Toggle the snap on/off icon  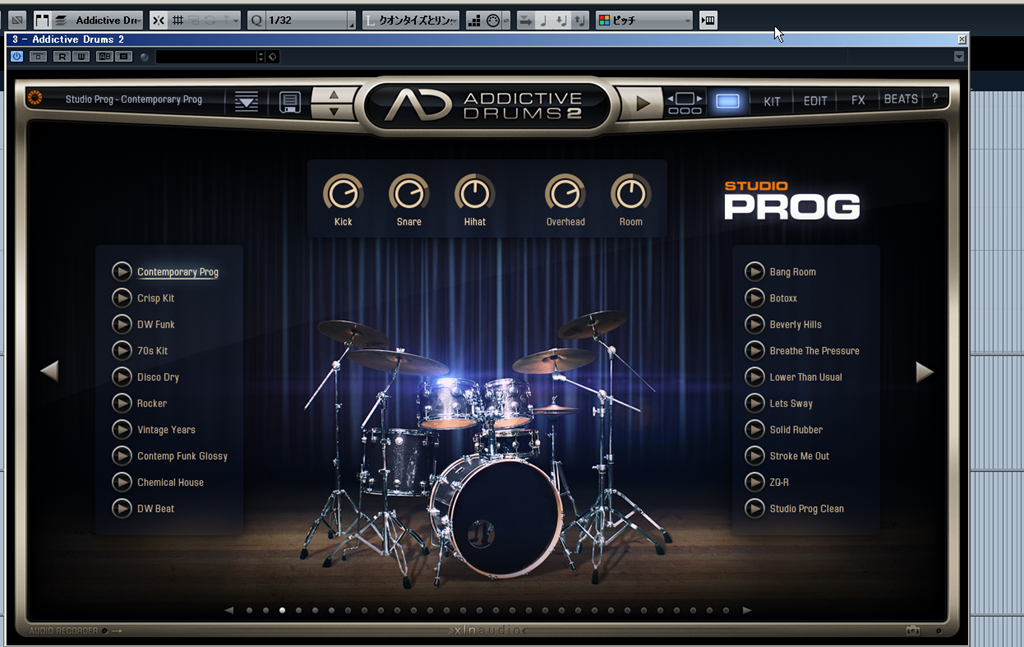coord(159,20)
